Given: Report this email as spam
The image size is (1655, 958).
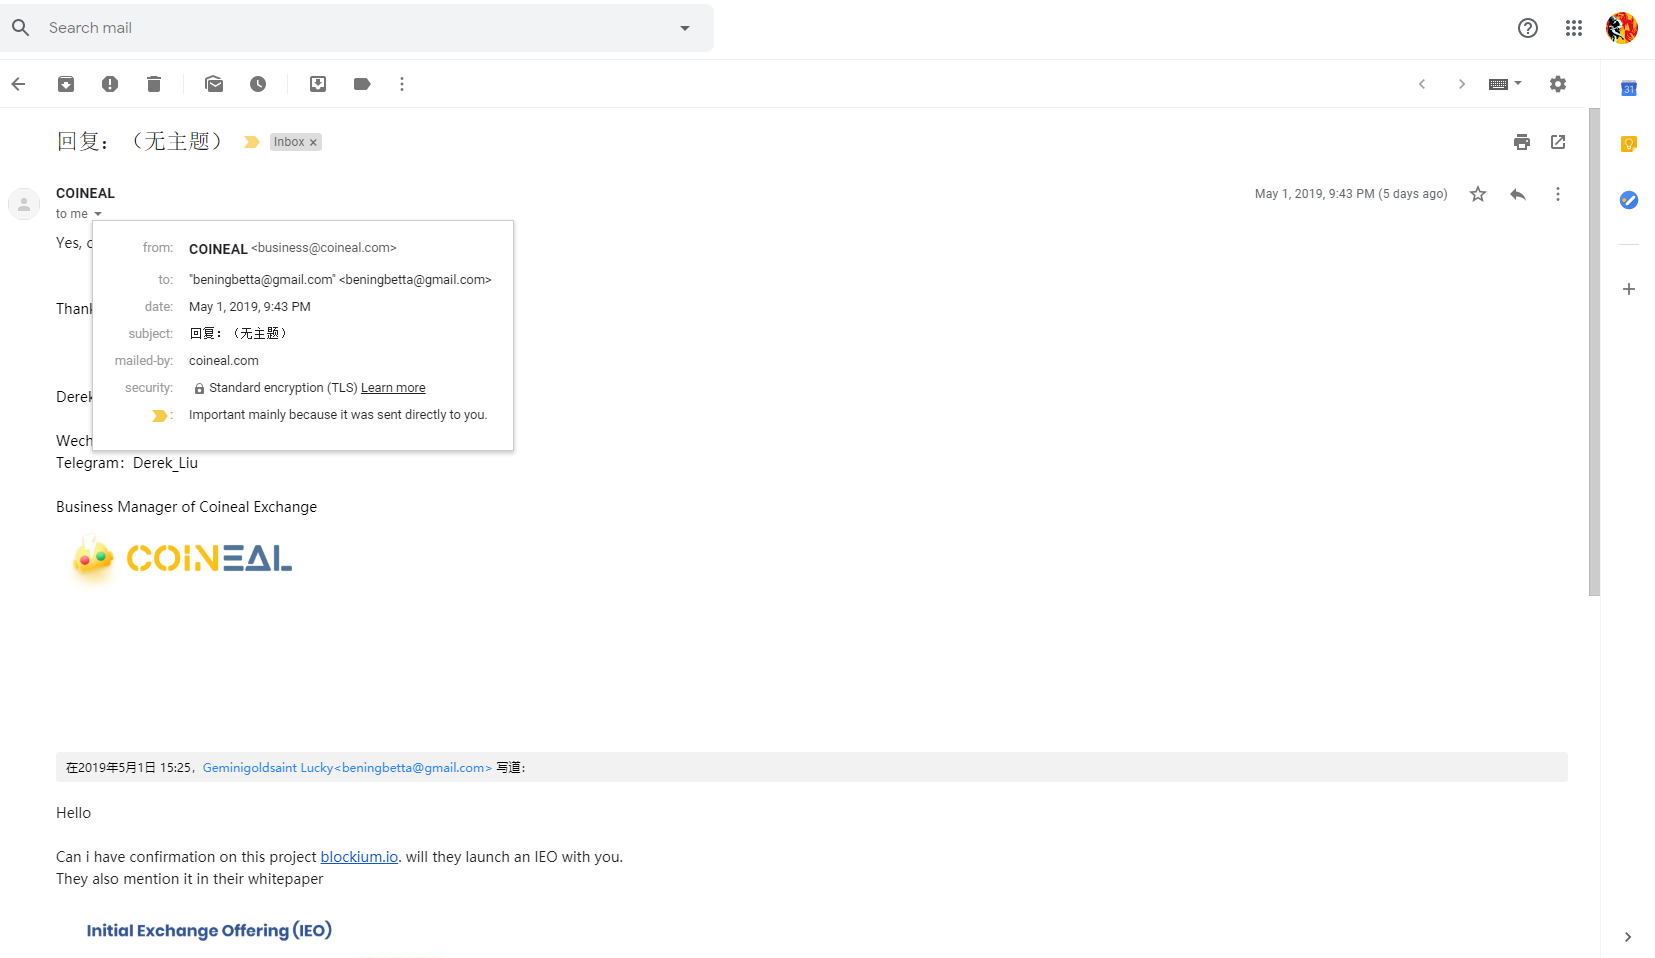Looking at the screenshot, I should pyautogui.click(x=110, y=84).
